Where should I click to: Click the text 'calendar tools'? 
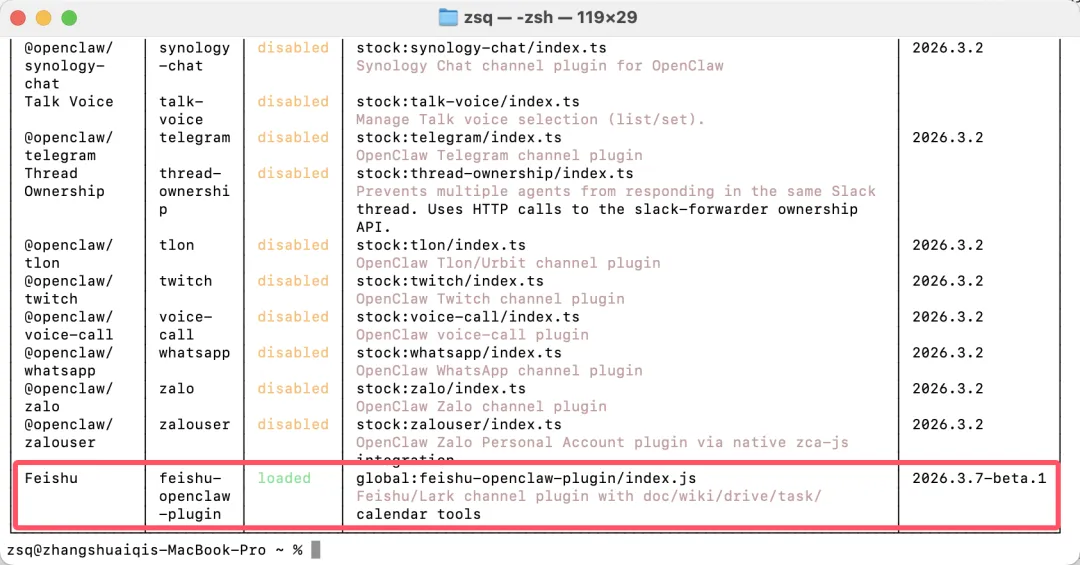pos(419,514)
